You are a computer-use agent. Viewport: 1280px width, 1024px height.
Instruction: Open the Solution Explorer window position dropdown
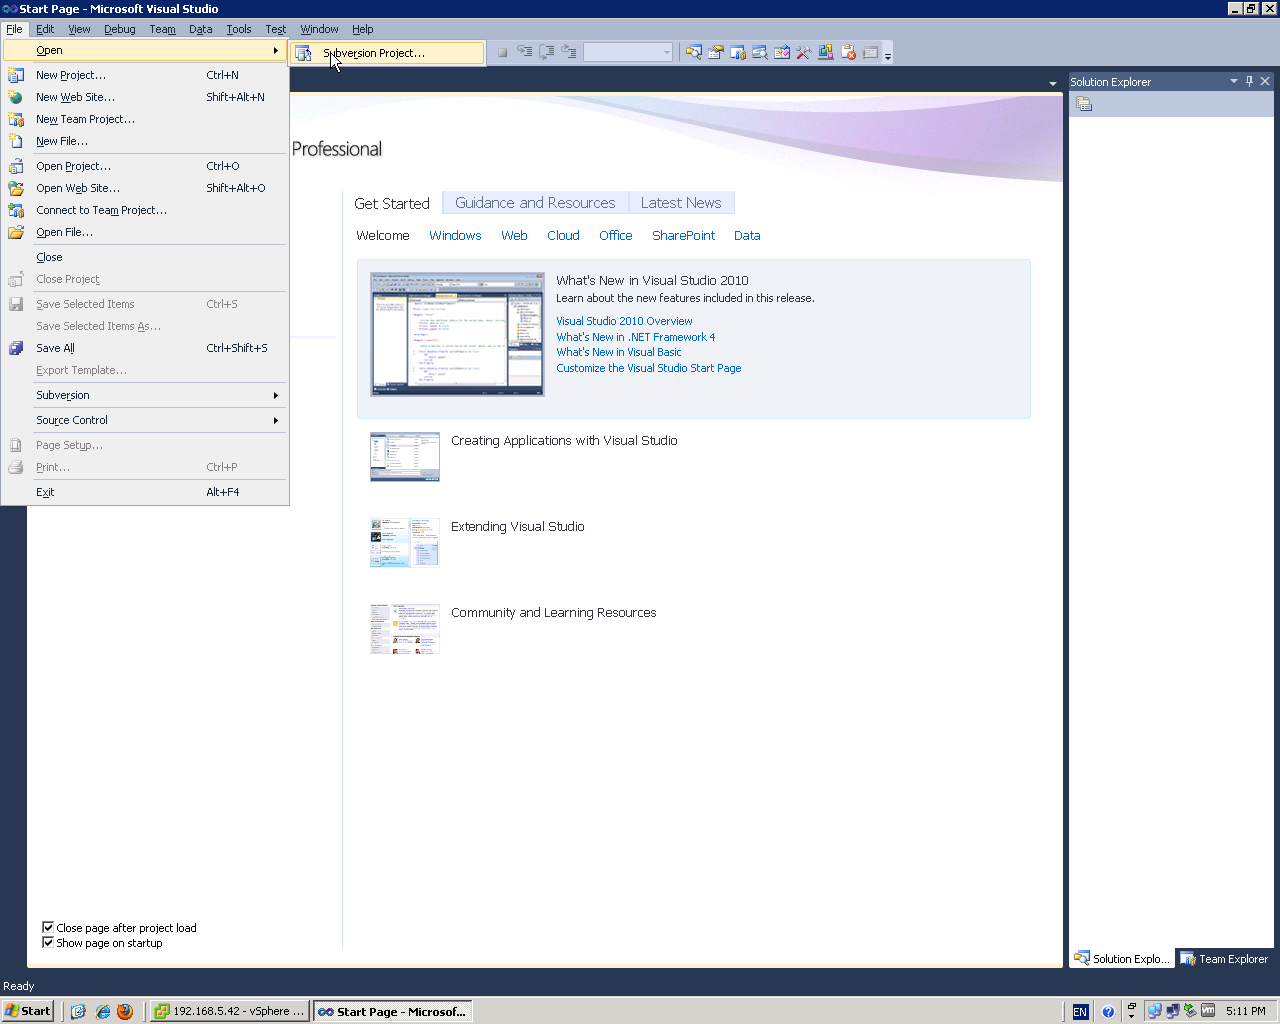pyautogui.click(x=1234, y=81)
